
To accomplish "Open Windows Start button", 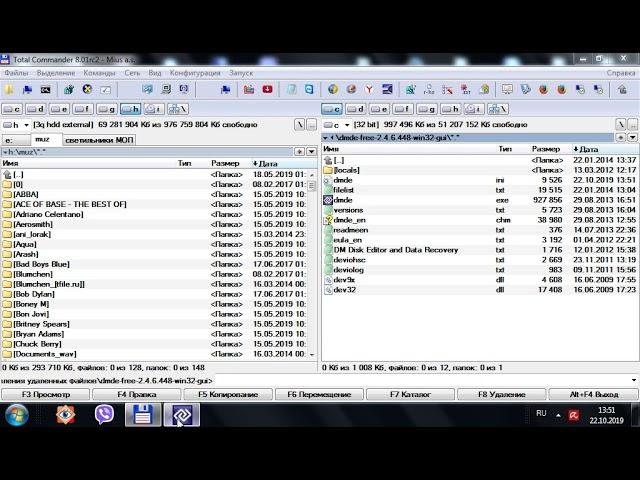I will pyautogui.click(x=17, y=415).
